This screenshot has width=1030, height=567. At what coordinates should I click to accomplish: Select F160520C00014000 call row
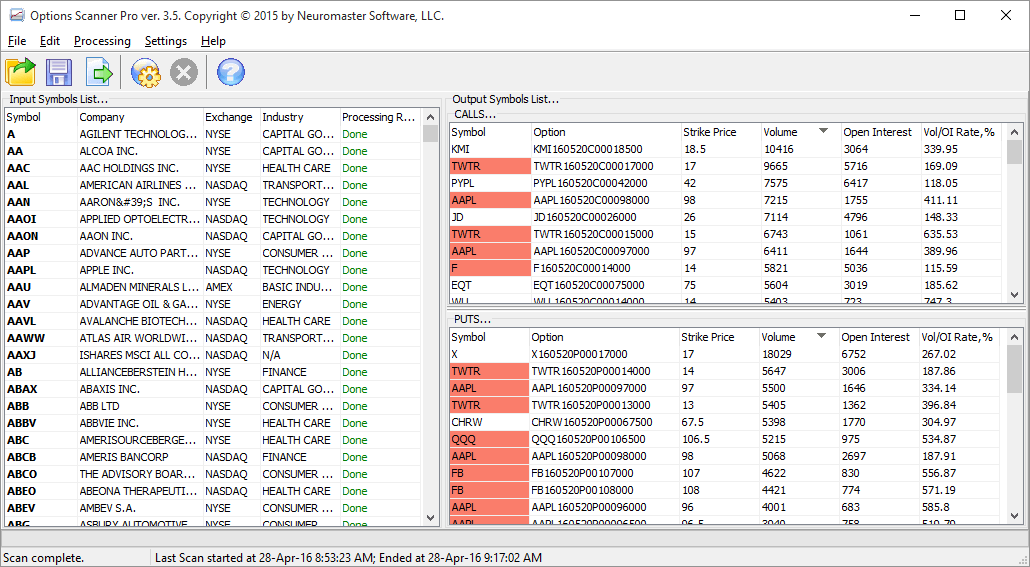727,268
